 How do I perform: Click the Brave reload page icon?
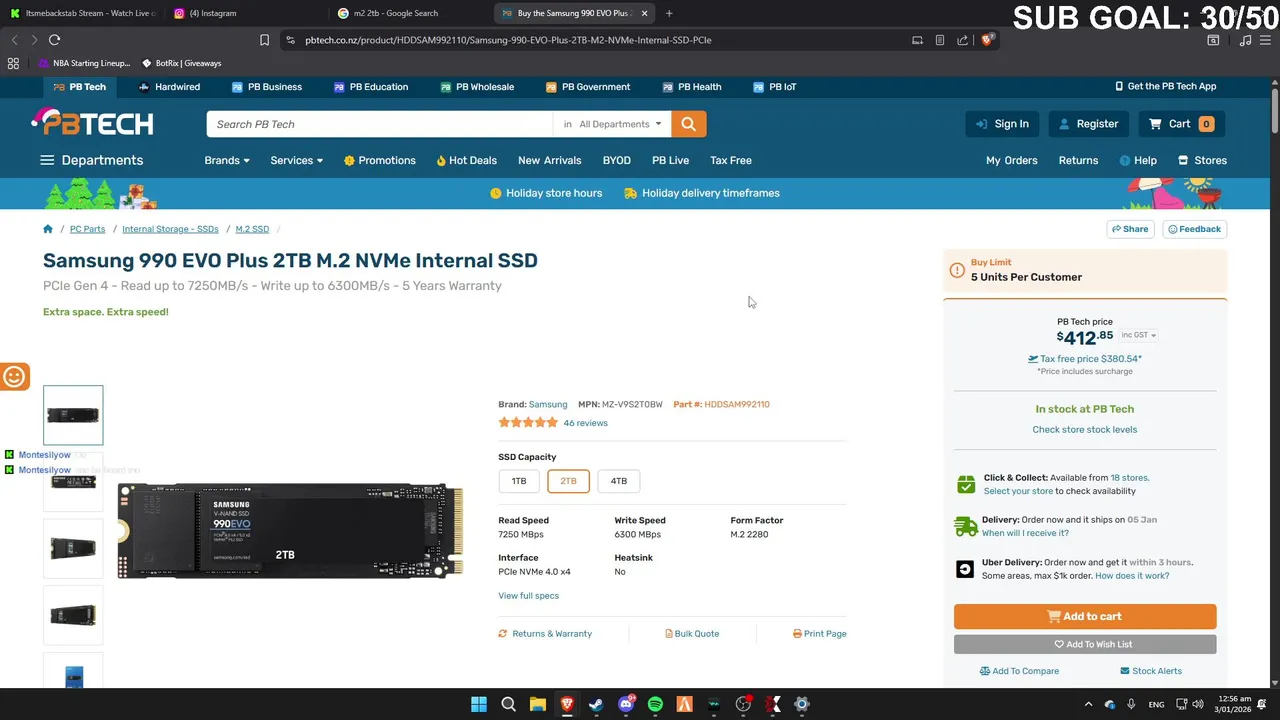tap(54, 40)
